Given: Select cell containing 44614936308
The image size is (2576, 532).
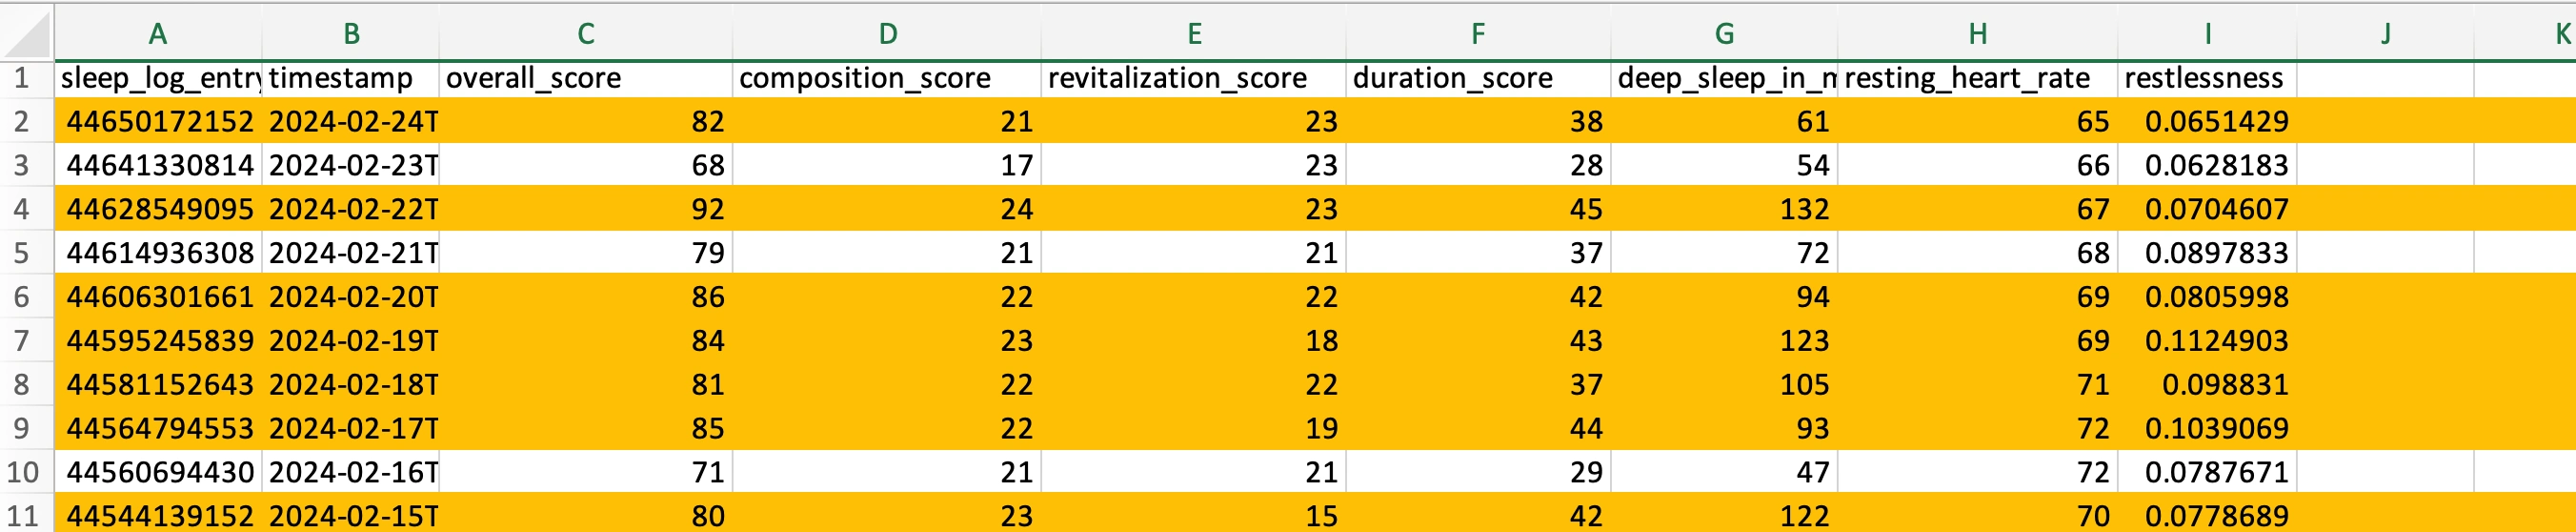Looking at the screenshot, I should tap(158, 253).
